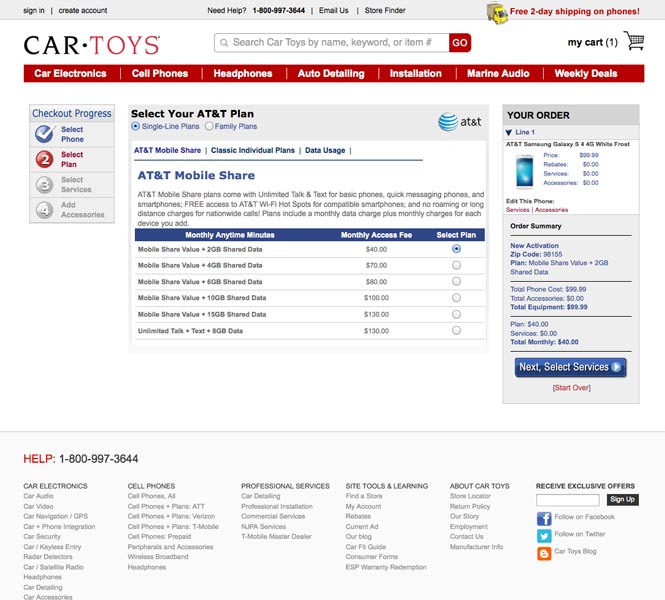Image resolution: width=665 pixels, height=600 pixels.
Task: Open ESP Warranty Redemption footer link
Action: click(x=386, y=567)
